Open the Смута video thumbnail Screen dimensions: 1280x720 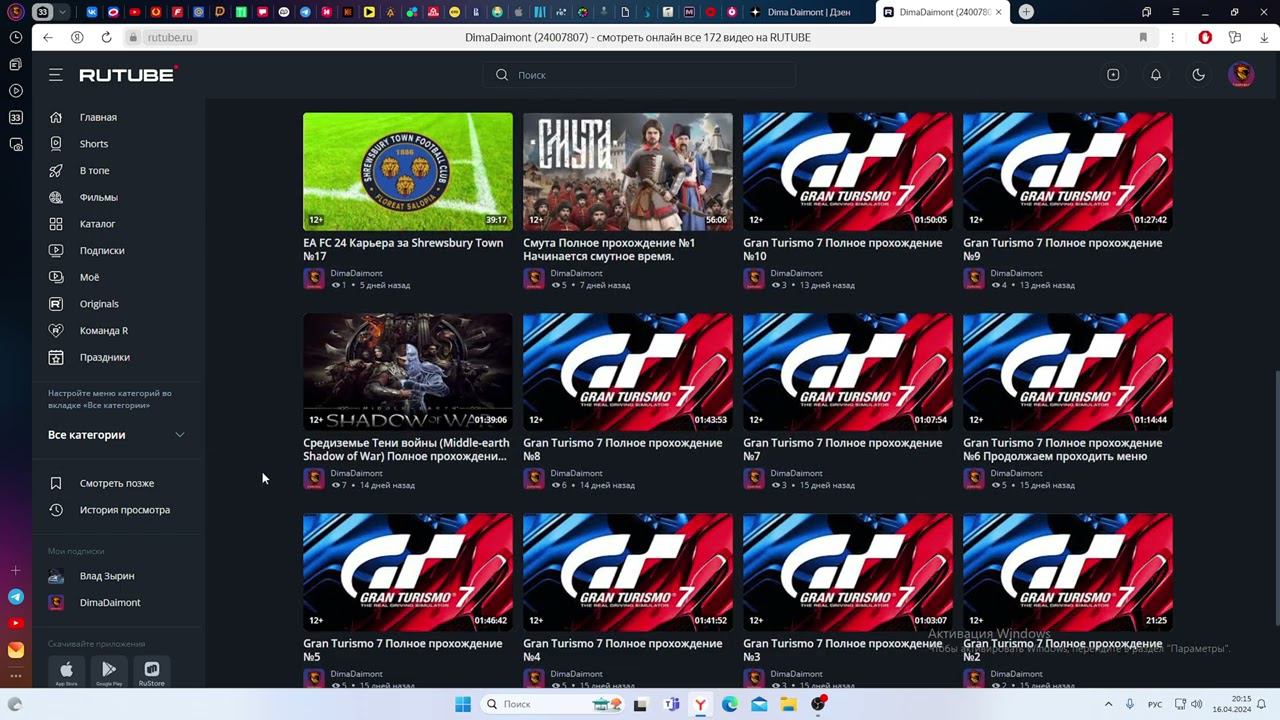point(628,171)
